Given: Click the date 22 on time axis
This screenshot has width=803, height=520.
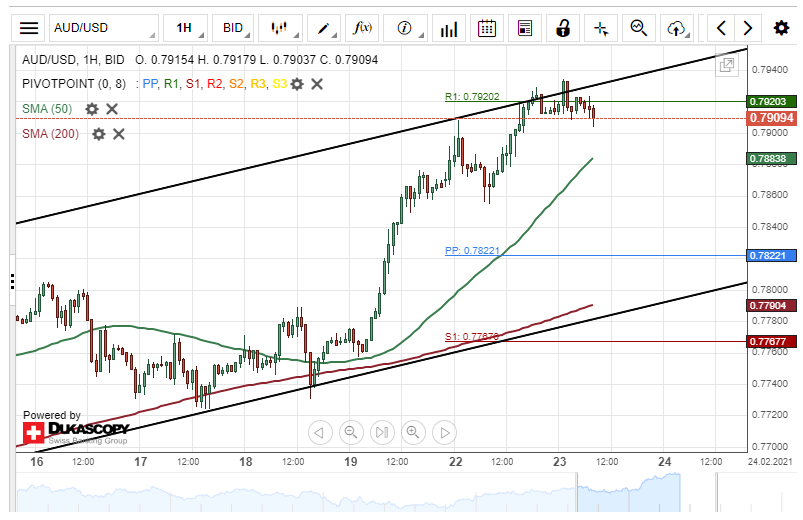Looking at the screenshot, I should [x=456, y=462].
